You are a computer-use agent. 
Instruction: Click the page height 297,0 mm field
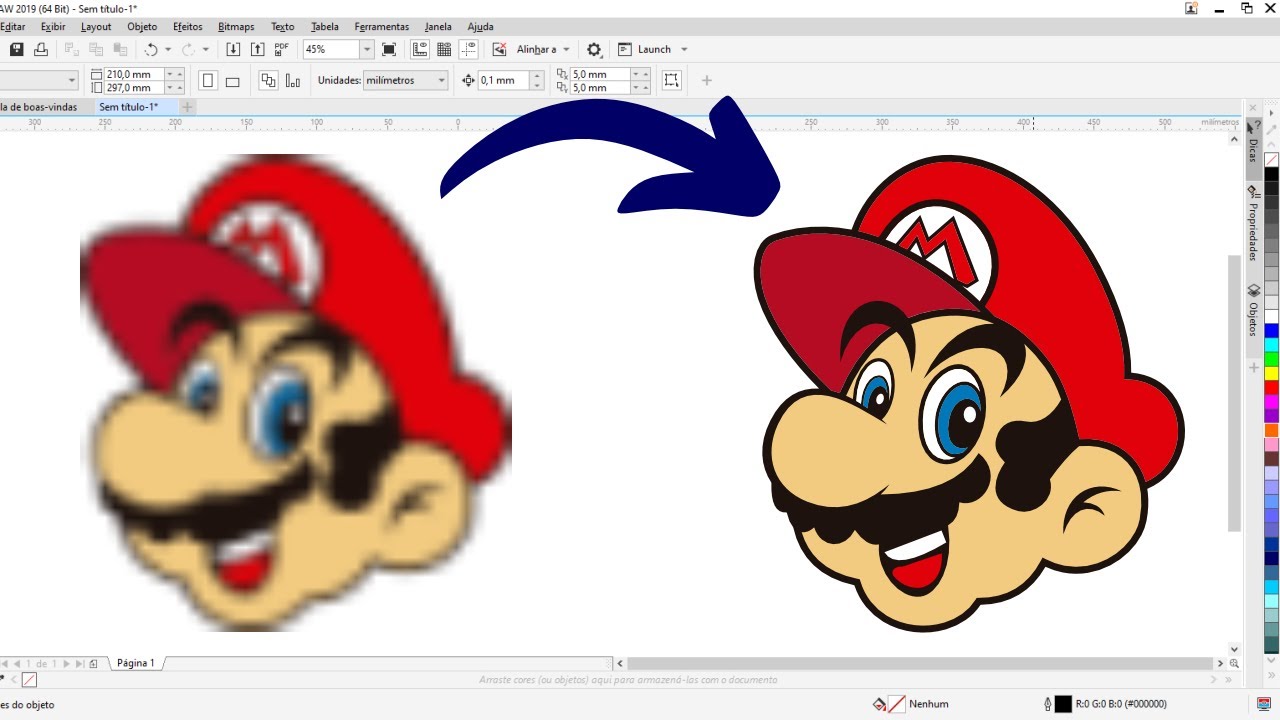click(x=133, y=87)
